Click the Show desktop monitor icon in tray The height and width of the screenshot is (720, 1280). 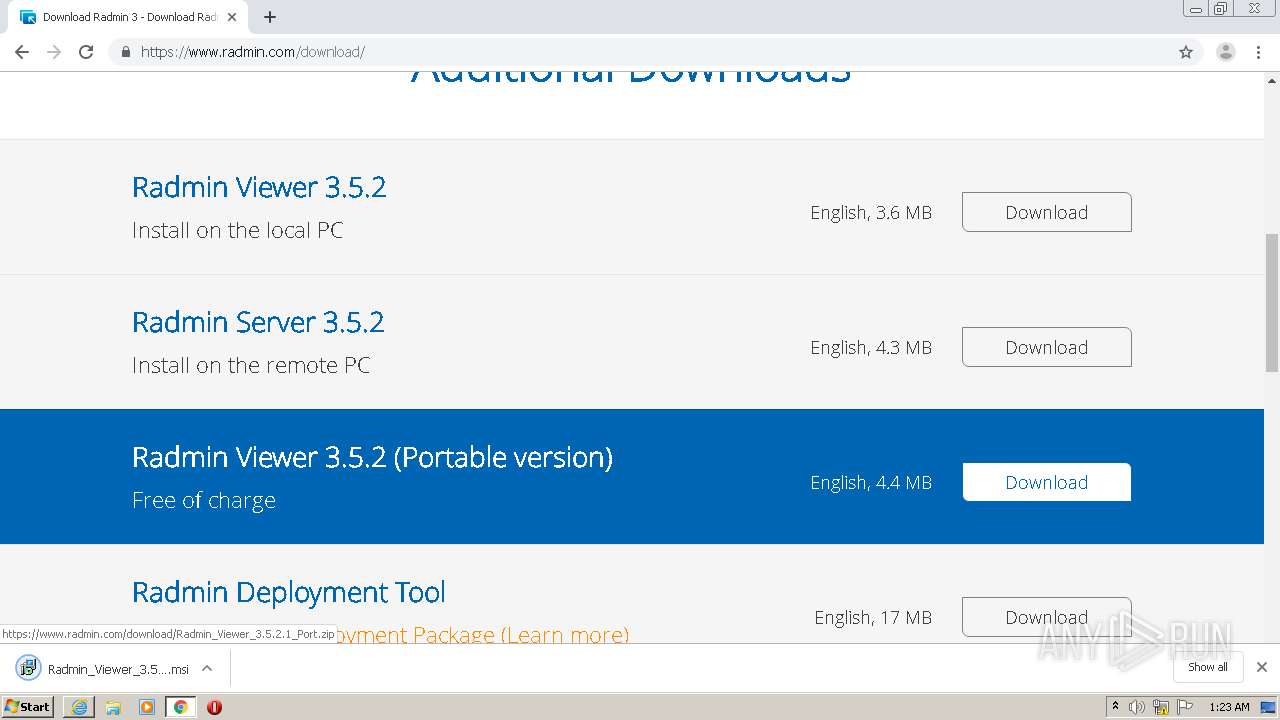tap(1268, 707)
